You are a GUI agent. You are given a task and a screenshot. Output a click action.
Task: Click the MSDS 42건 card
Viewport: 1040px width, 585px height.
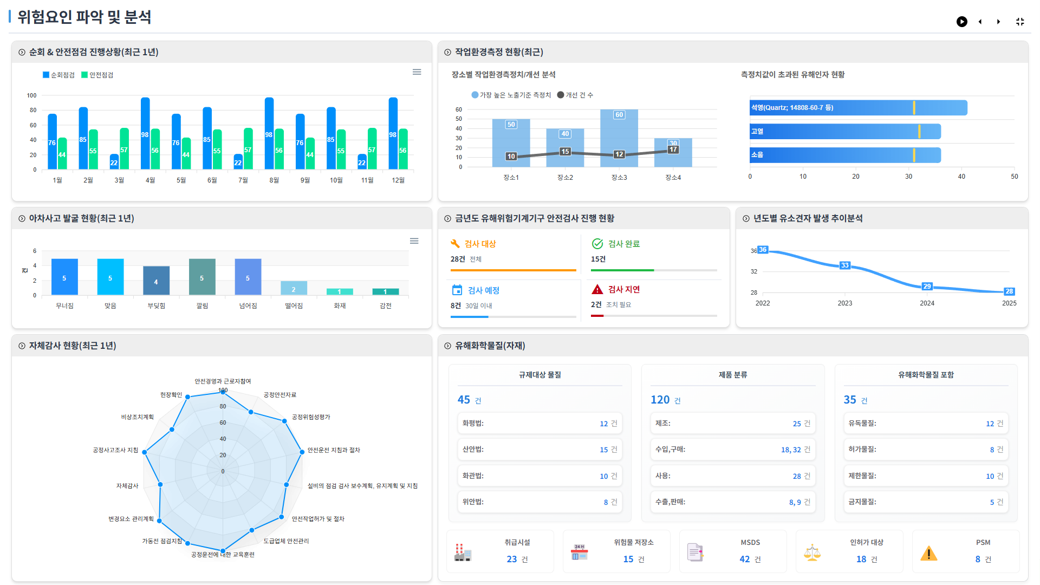click(x=735, y=551)
